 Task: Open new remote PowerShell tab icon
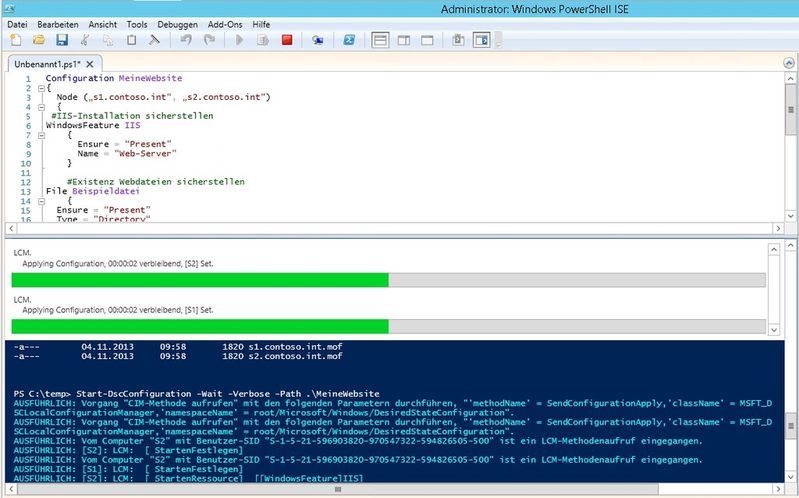tap(317, 40)
